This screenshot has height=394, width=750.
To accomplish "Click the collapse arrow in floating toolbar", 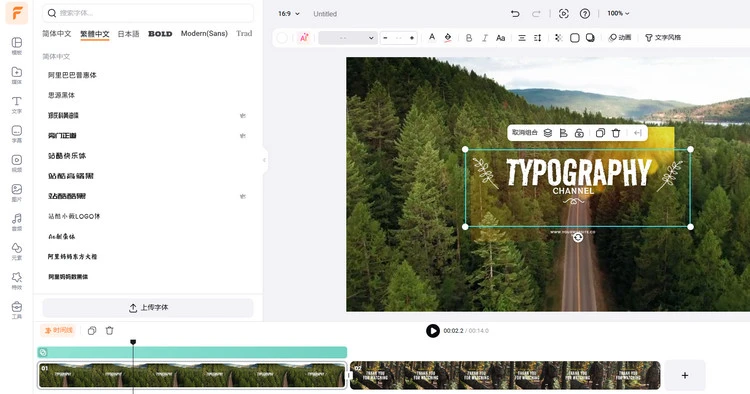I will coord(638,133).
